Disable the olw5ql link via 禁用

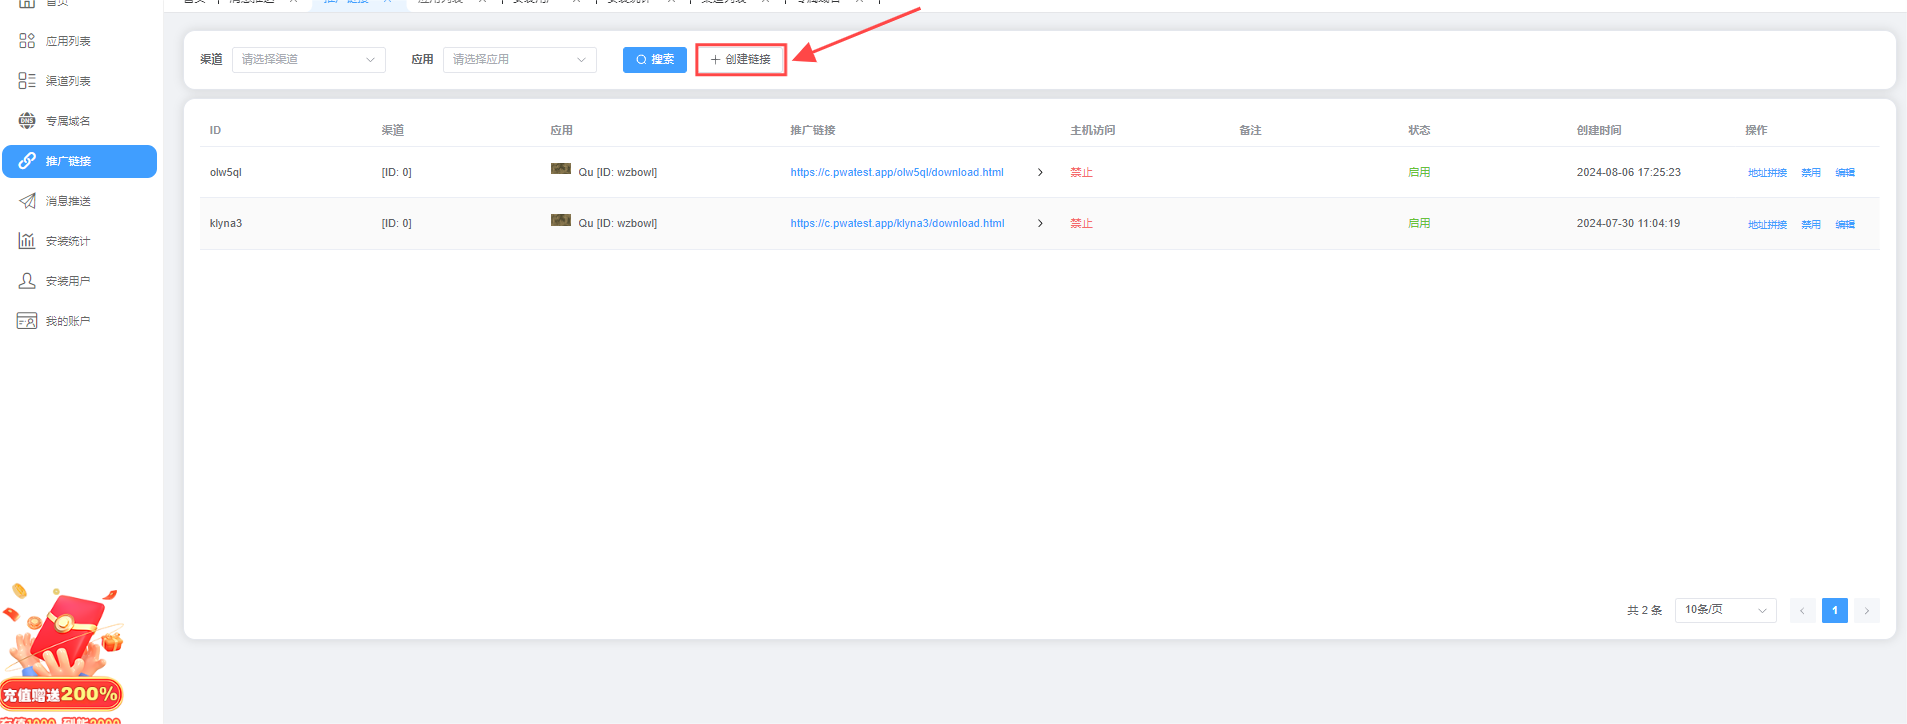[1811, 173]
